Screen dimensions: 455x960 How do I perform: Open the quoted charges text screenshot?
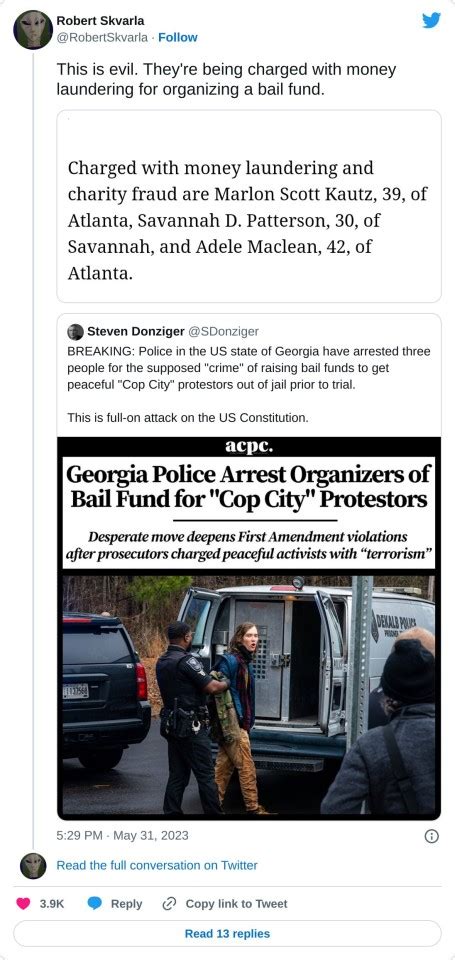249,206
